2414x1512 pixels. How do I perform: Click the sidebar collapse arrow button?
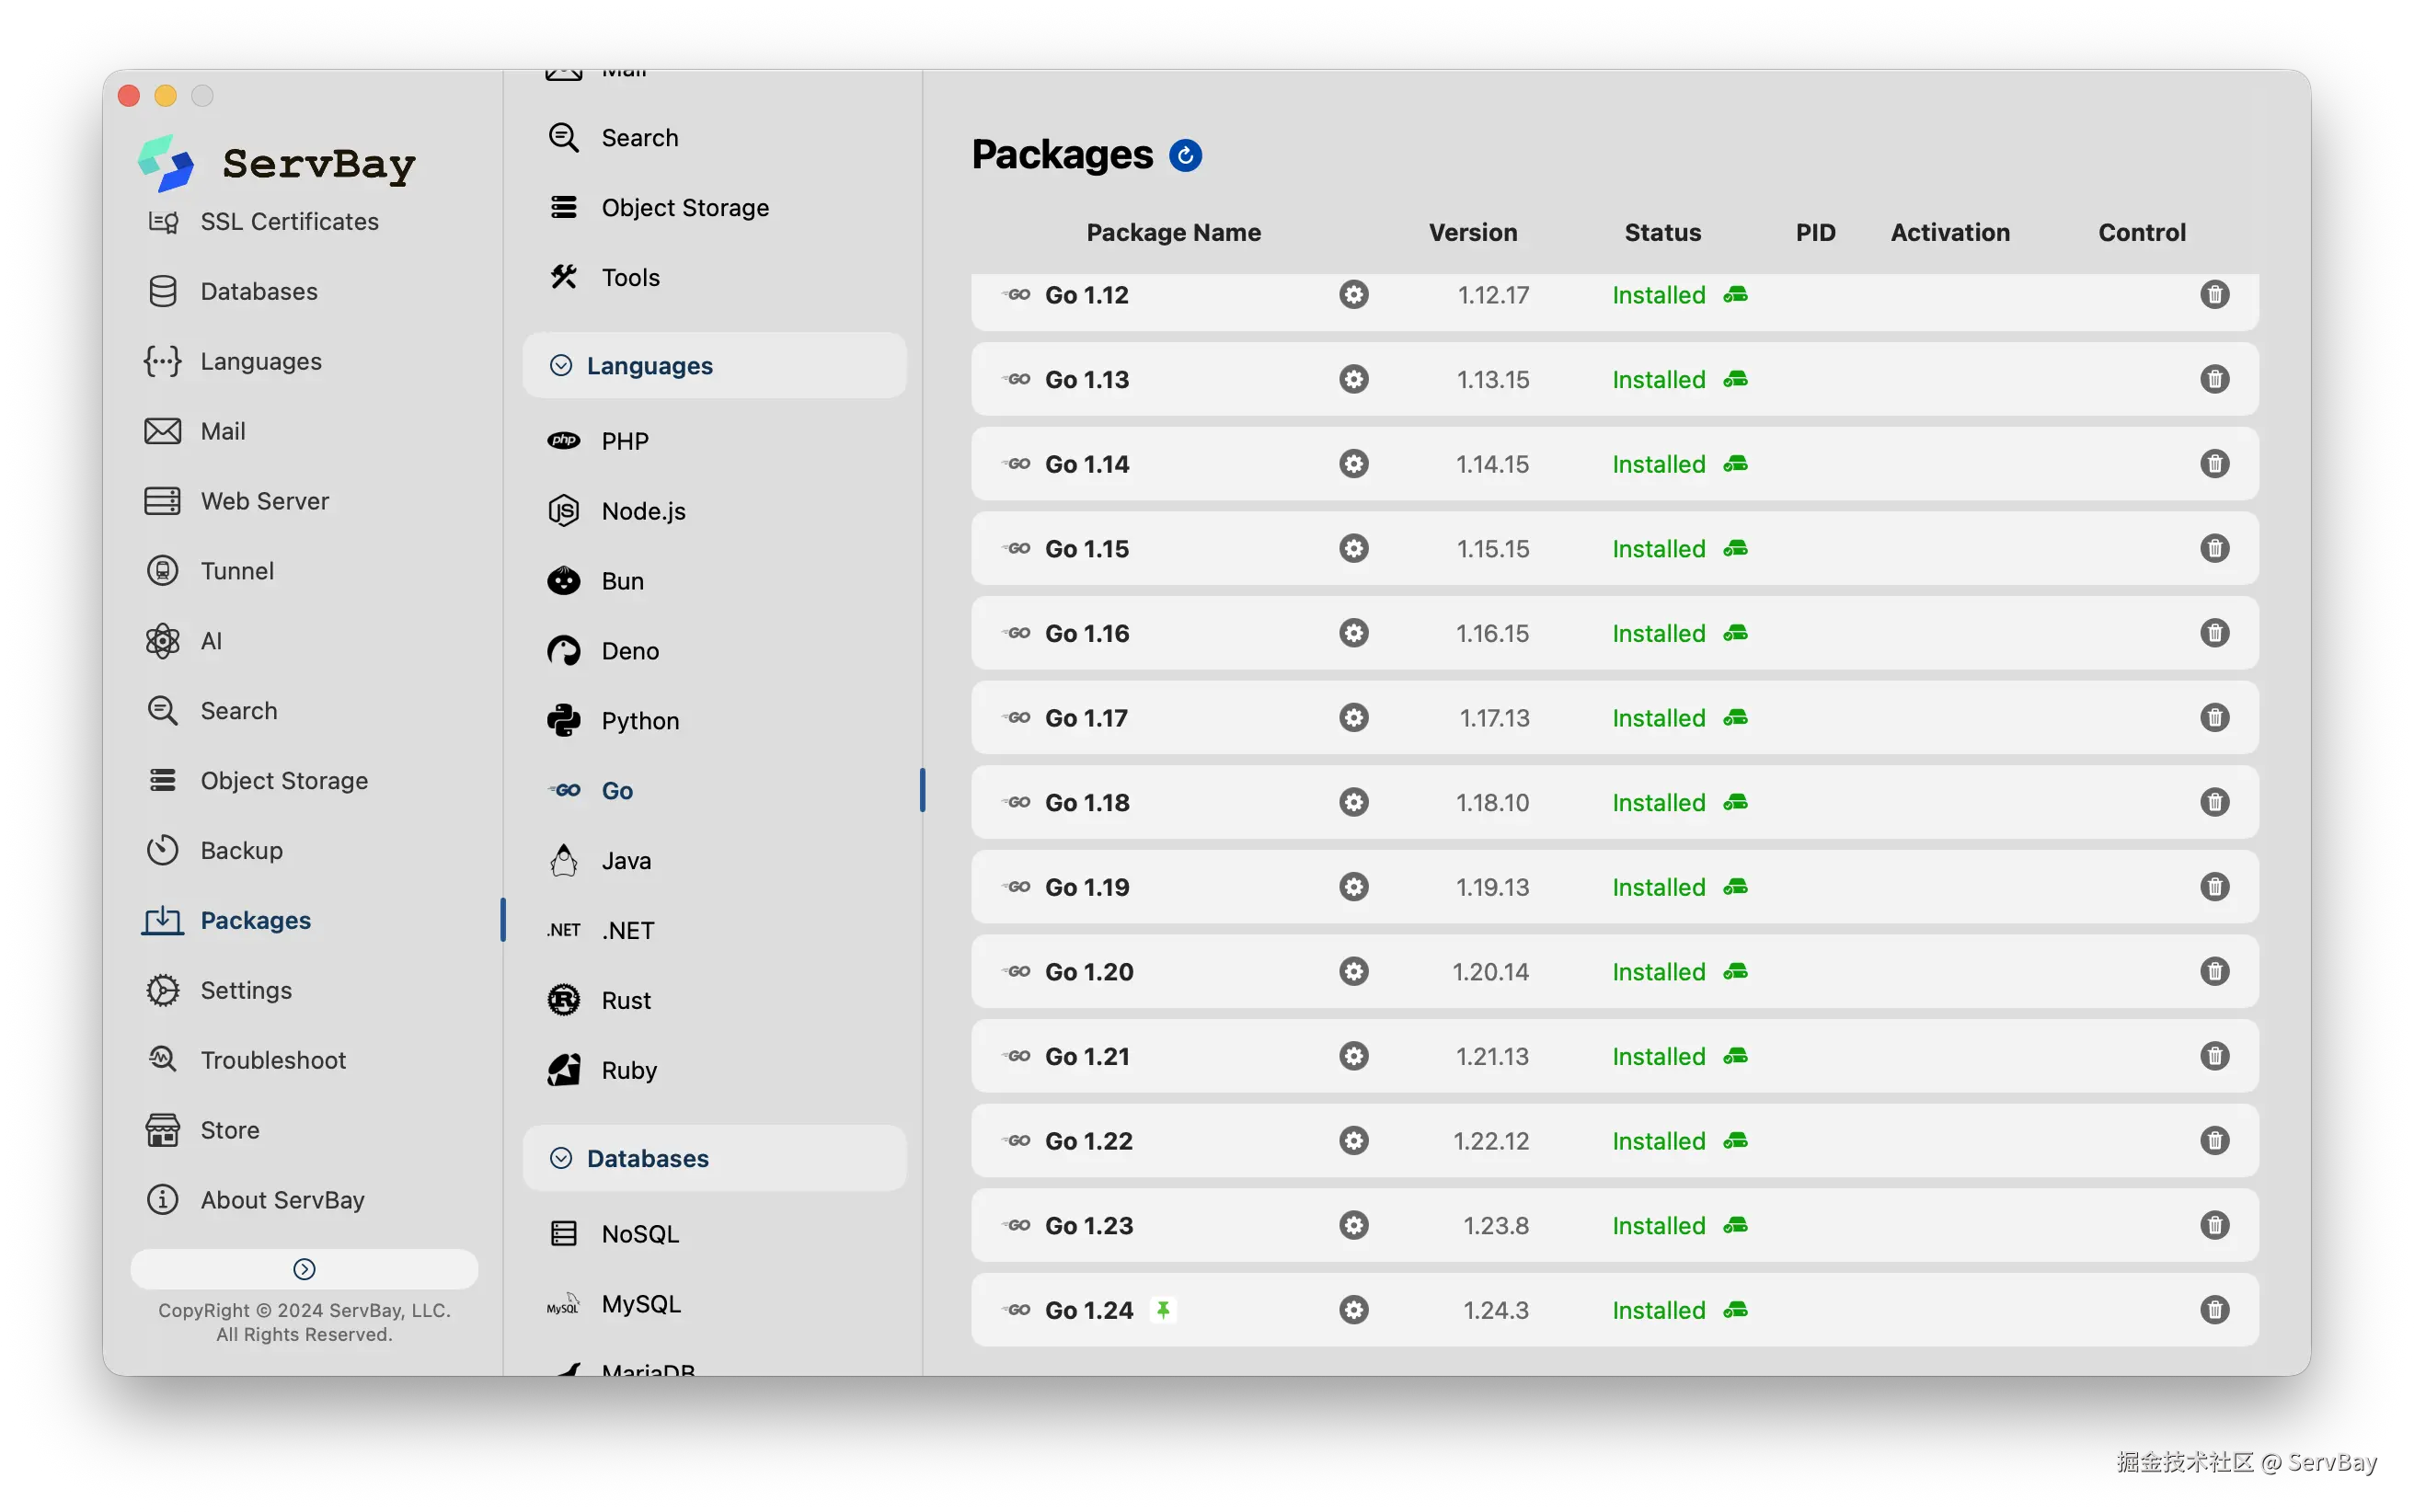pos(304,1269)
